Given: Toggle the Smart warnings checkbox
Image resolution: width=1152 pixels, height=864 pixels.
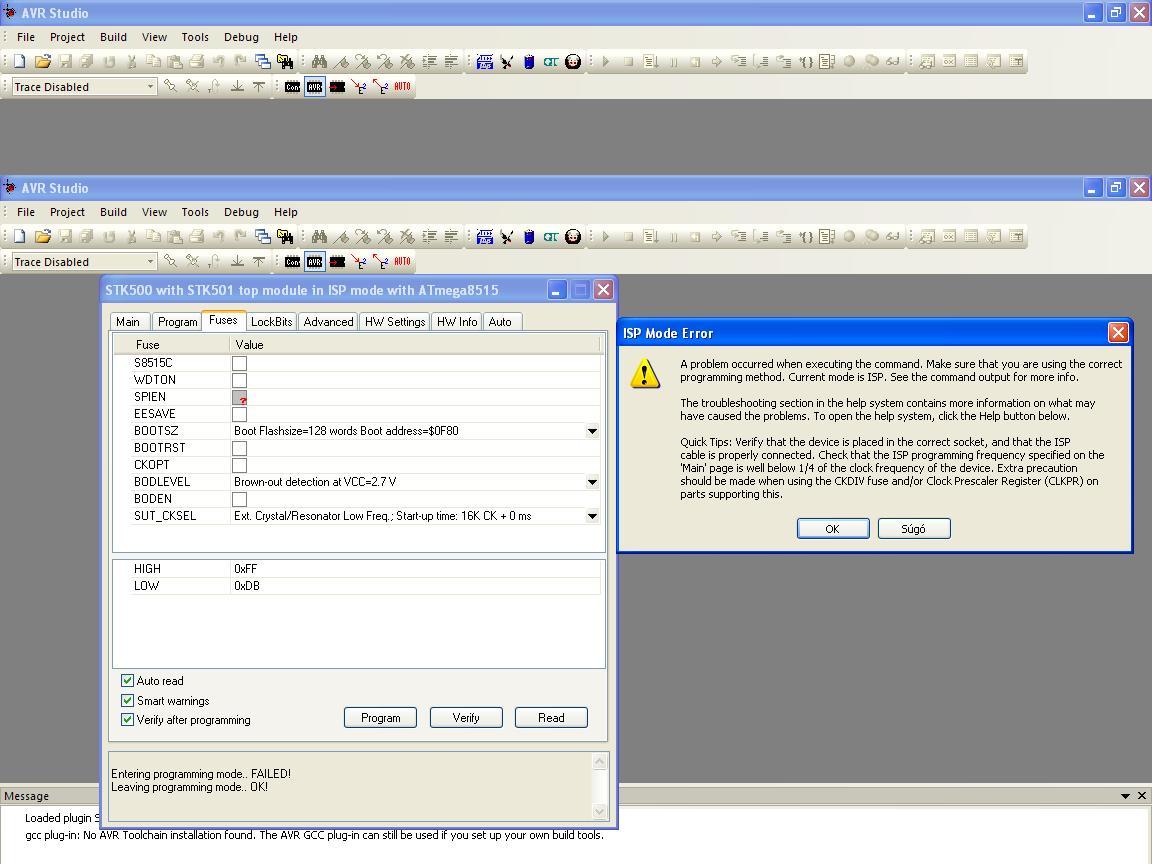Looking at the screenshot, I should pos(128,700).
